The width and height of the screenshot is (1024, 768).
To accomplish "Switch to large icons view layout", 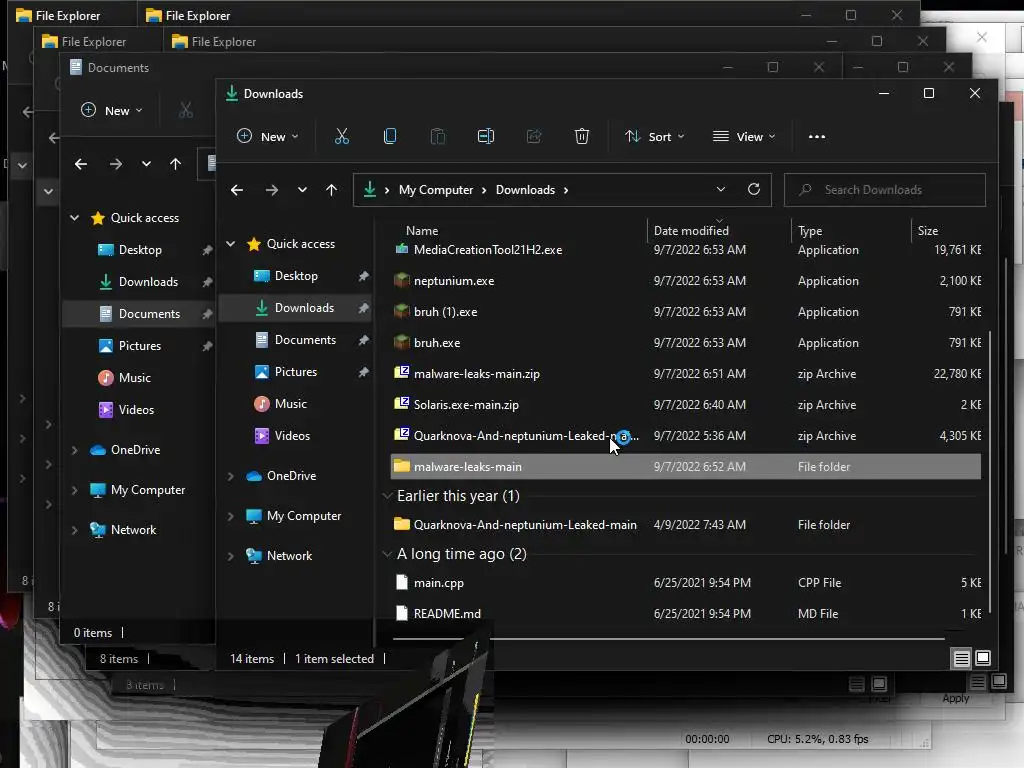I will coord(983,658).
